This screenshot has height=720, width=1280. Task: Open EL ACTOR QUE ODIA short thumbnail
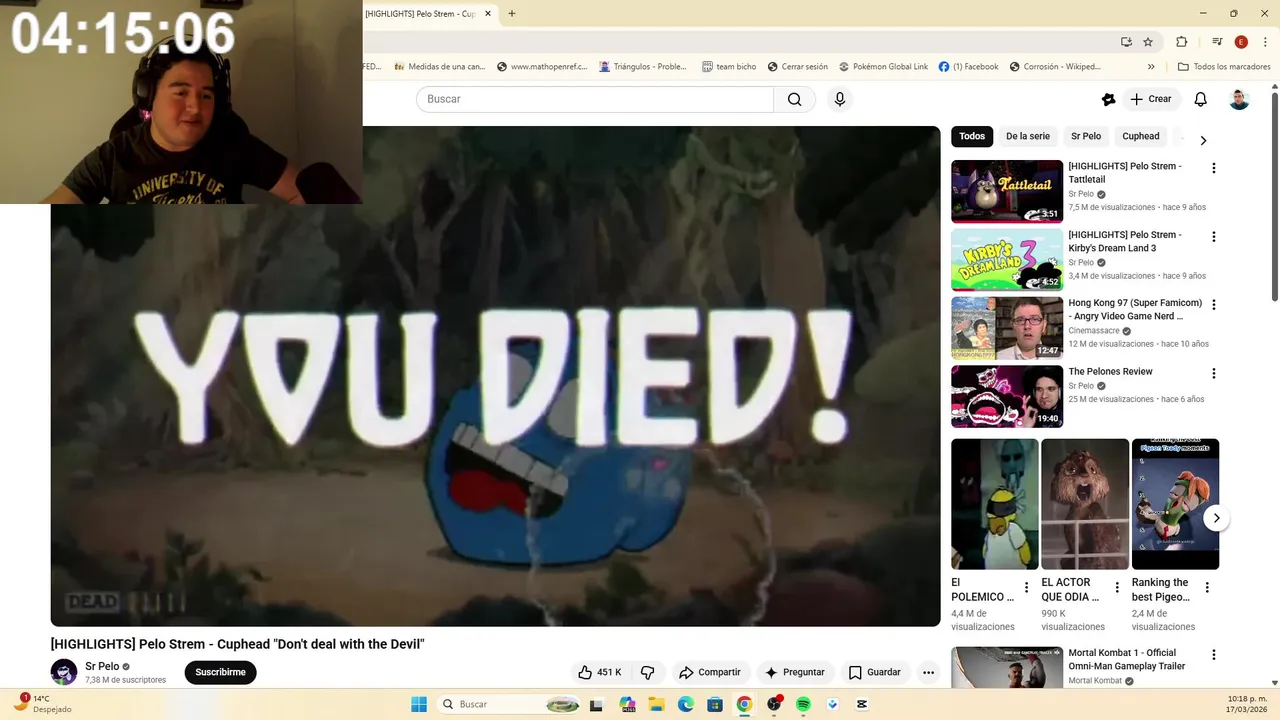tap(1085, 504)
